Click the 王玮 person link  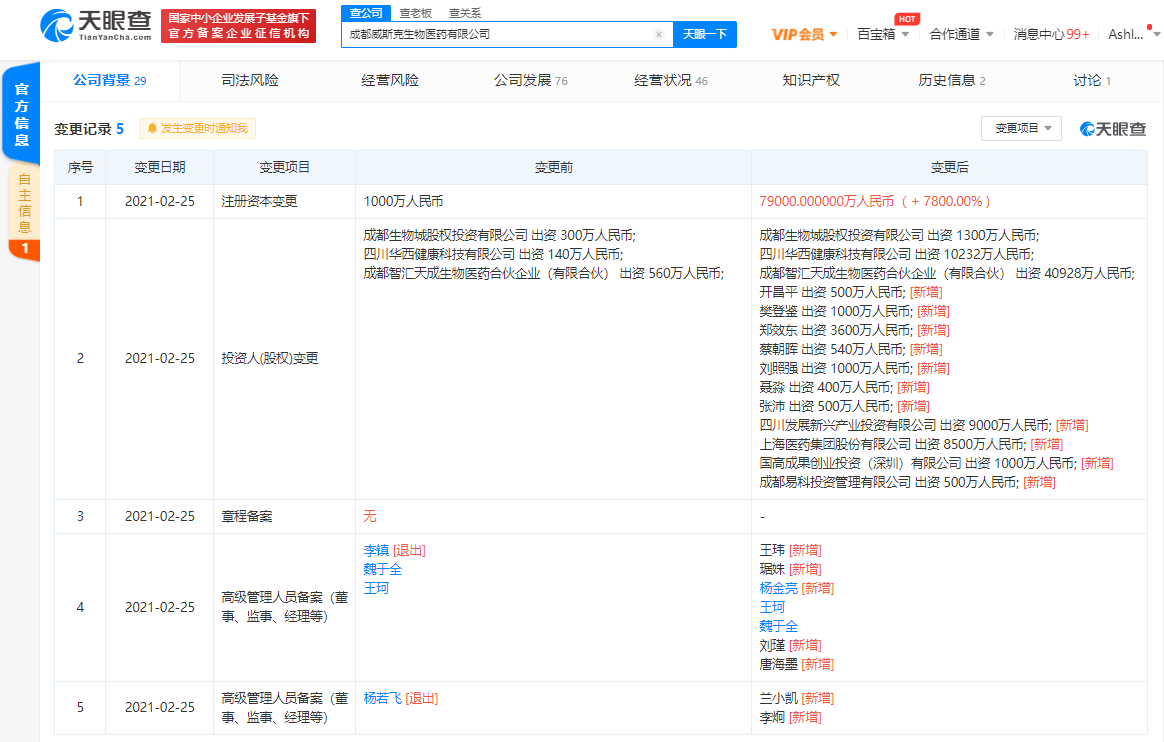(x=770, y=549)
